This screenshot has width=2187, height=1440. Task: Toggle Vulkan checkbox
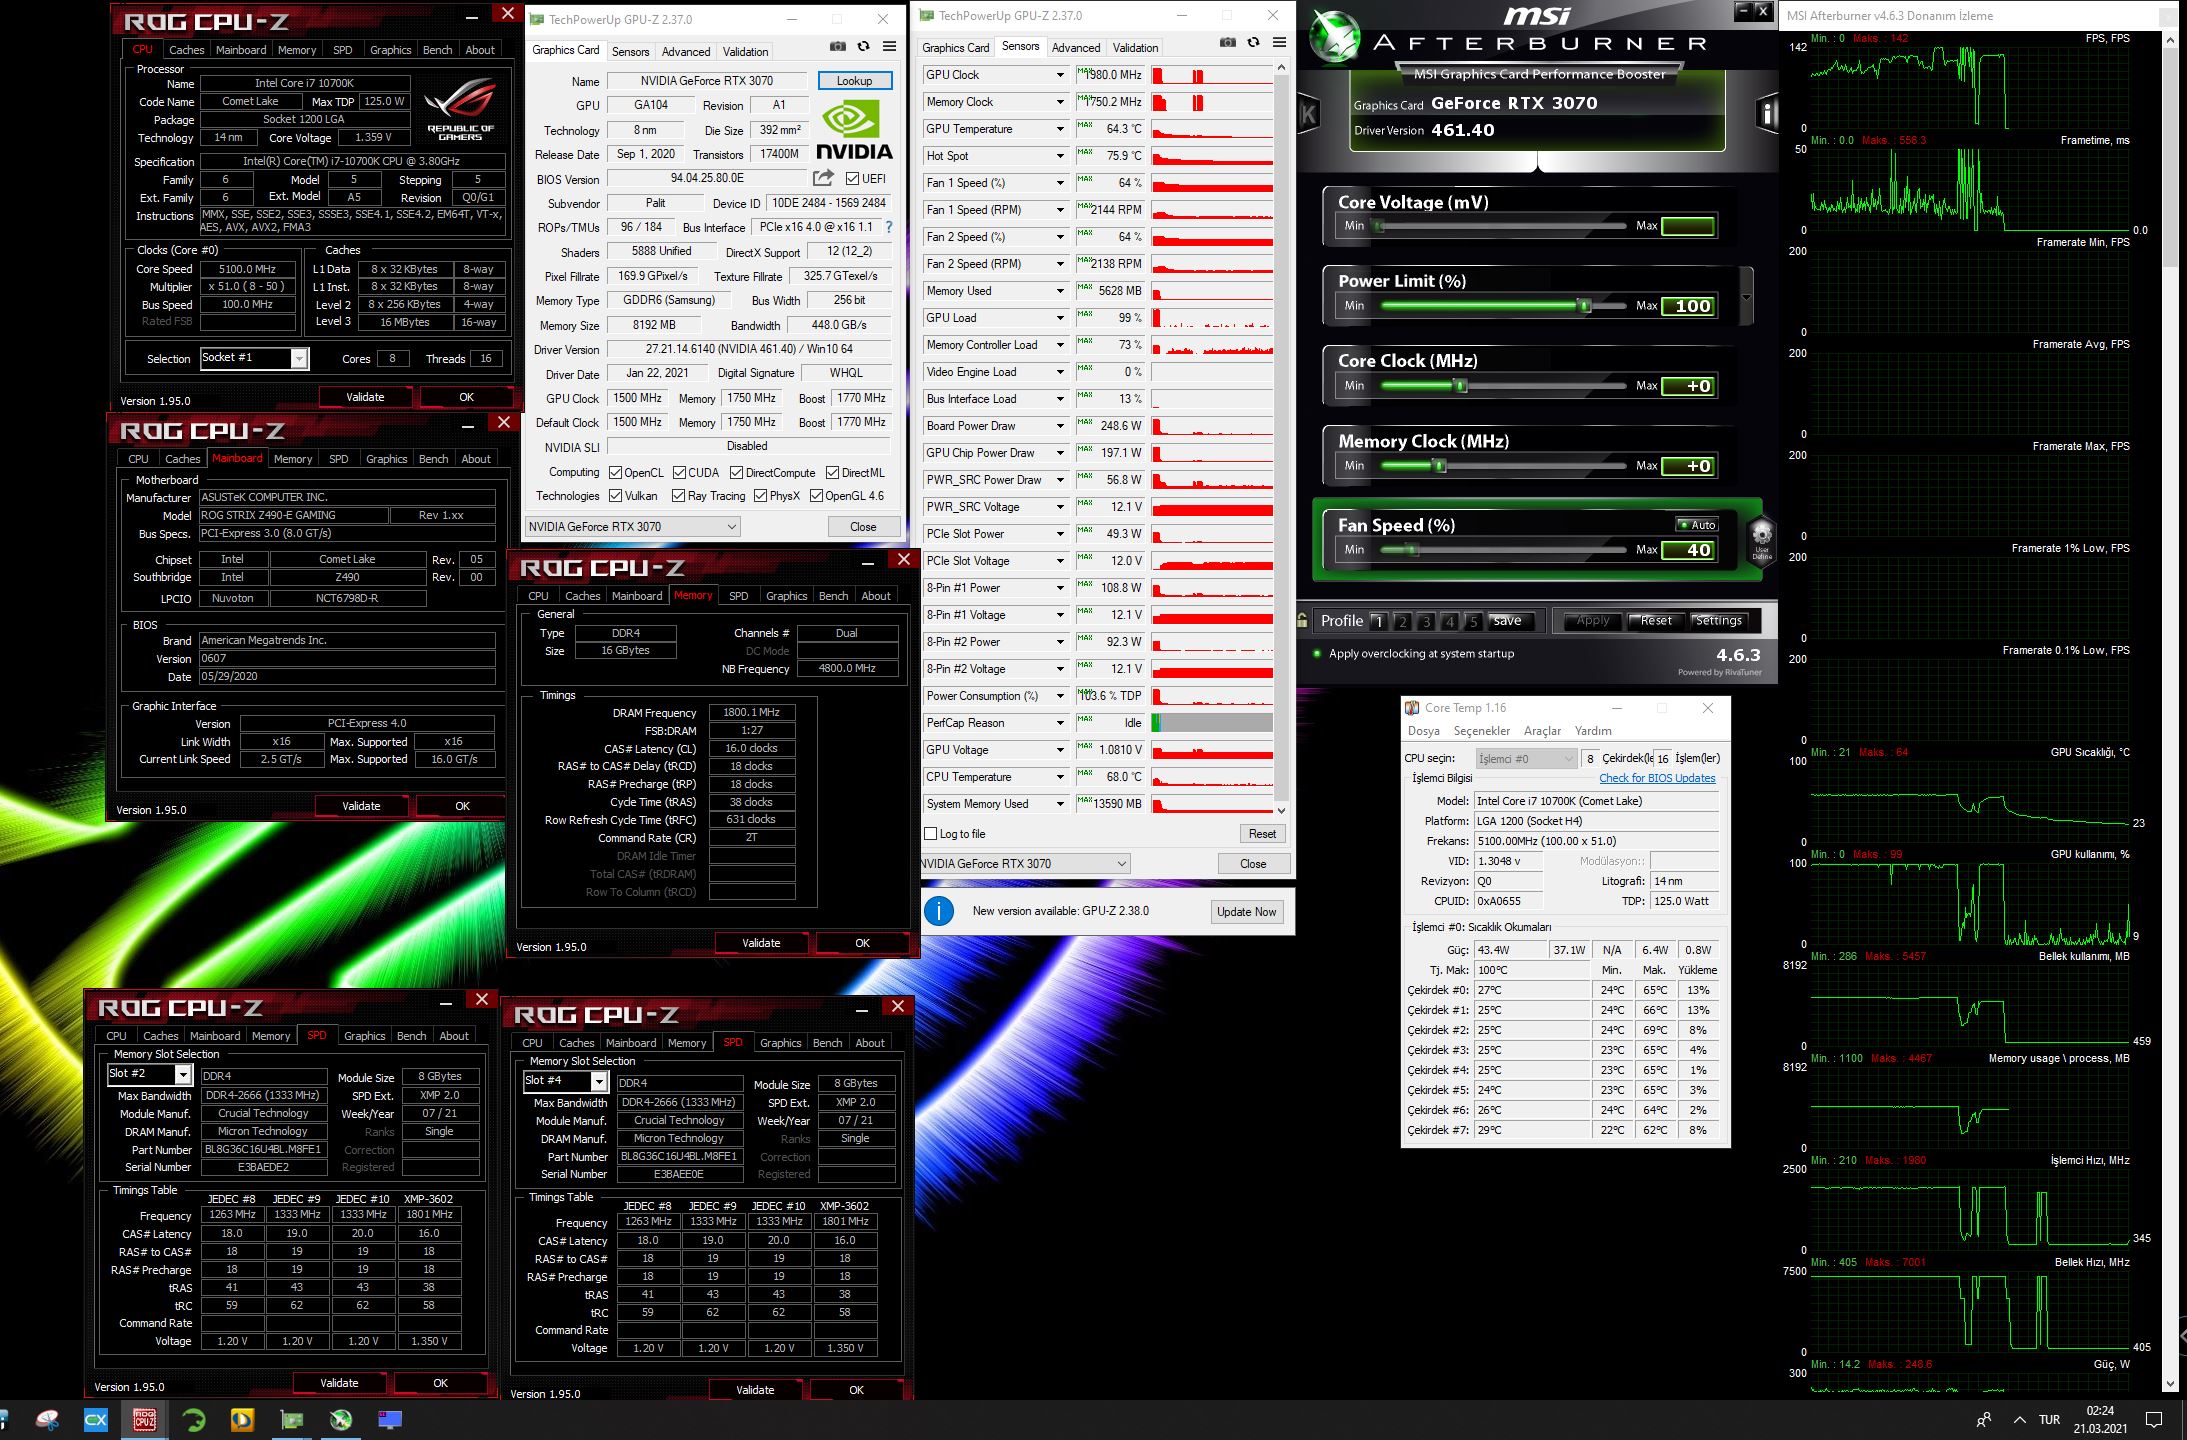point(615,496)
